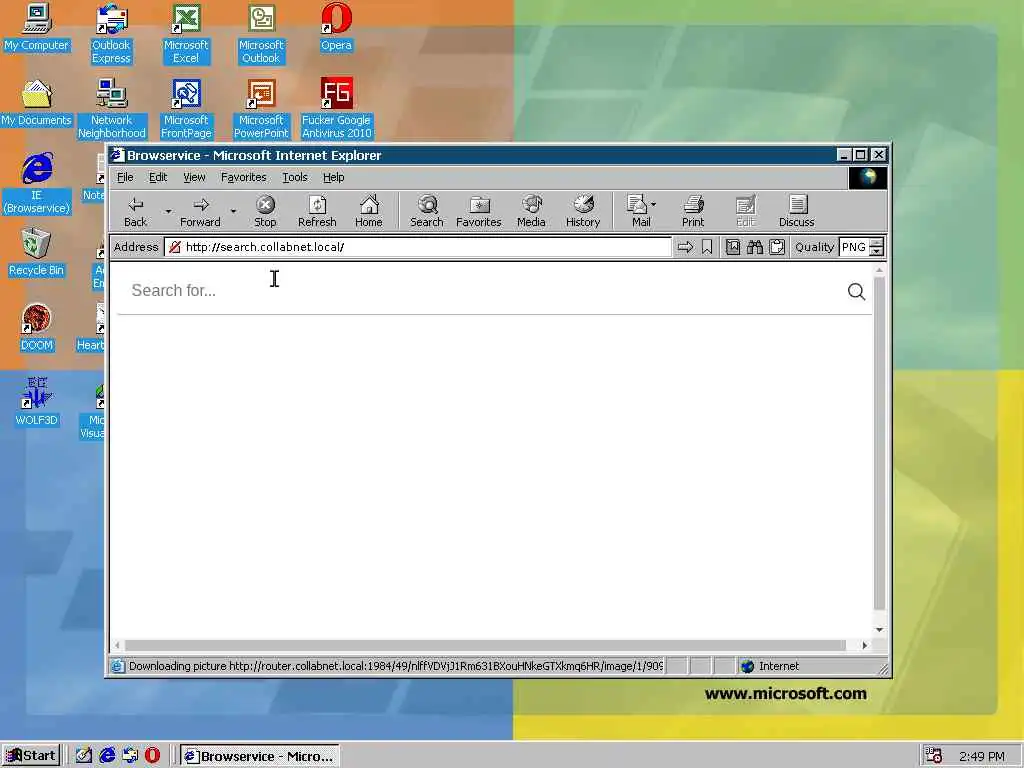This screenshot has width=1024, height=768.
Task: Open the Back history dropdown arrow
Action: pyautogui.click(x=168, y=212)
